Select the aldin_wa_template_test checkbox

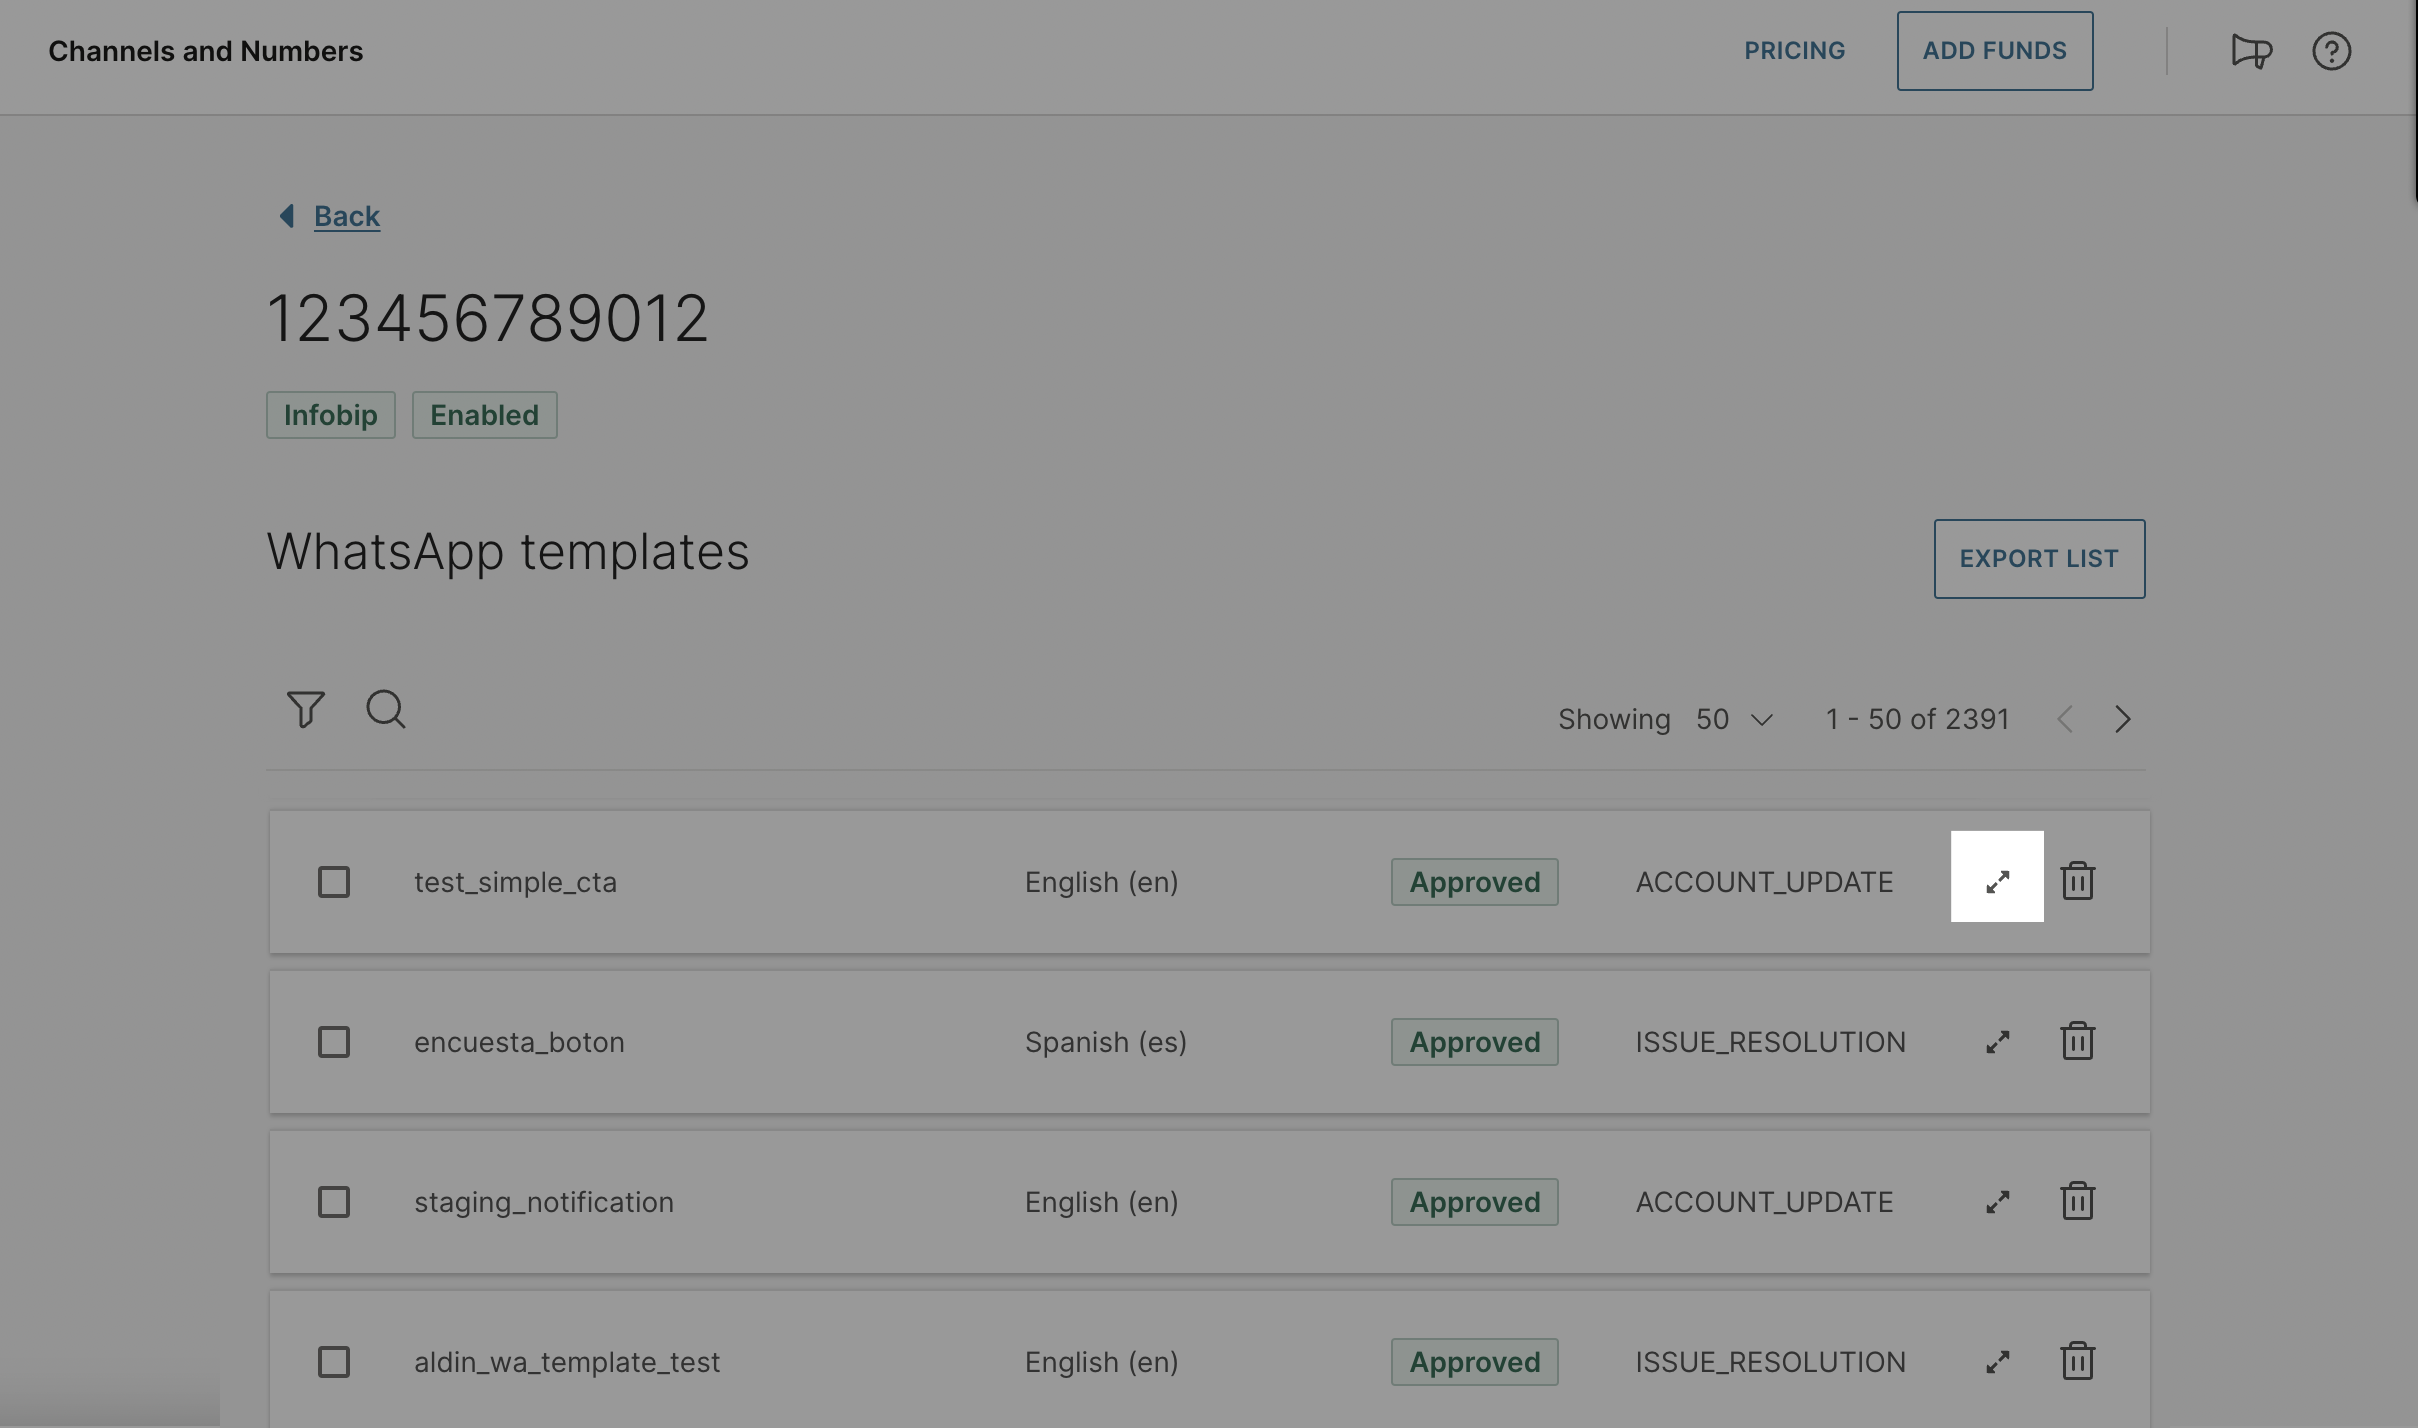coord(334,1362)
